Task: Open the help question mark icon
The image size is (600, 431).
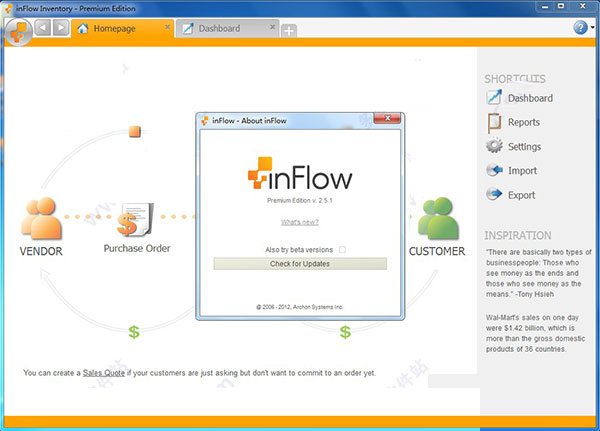Action: [580, 28]
